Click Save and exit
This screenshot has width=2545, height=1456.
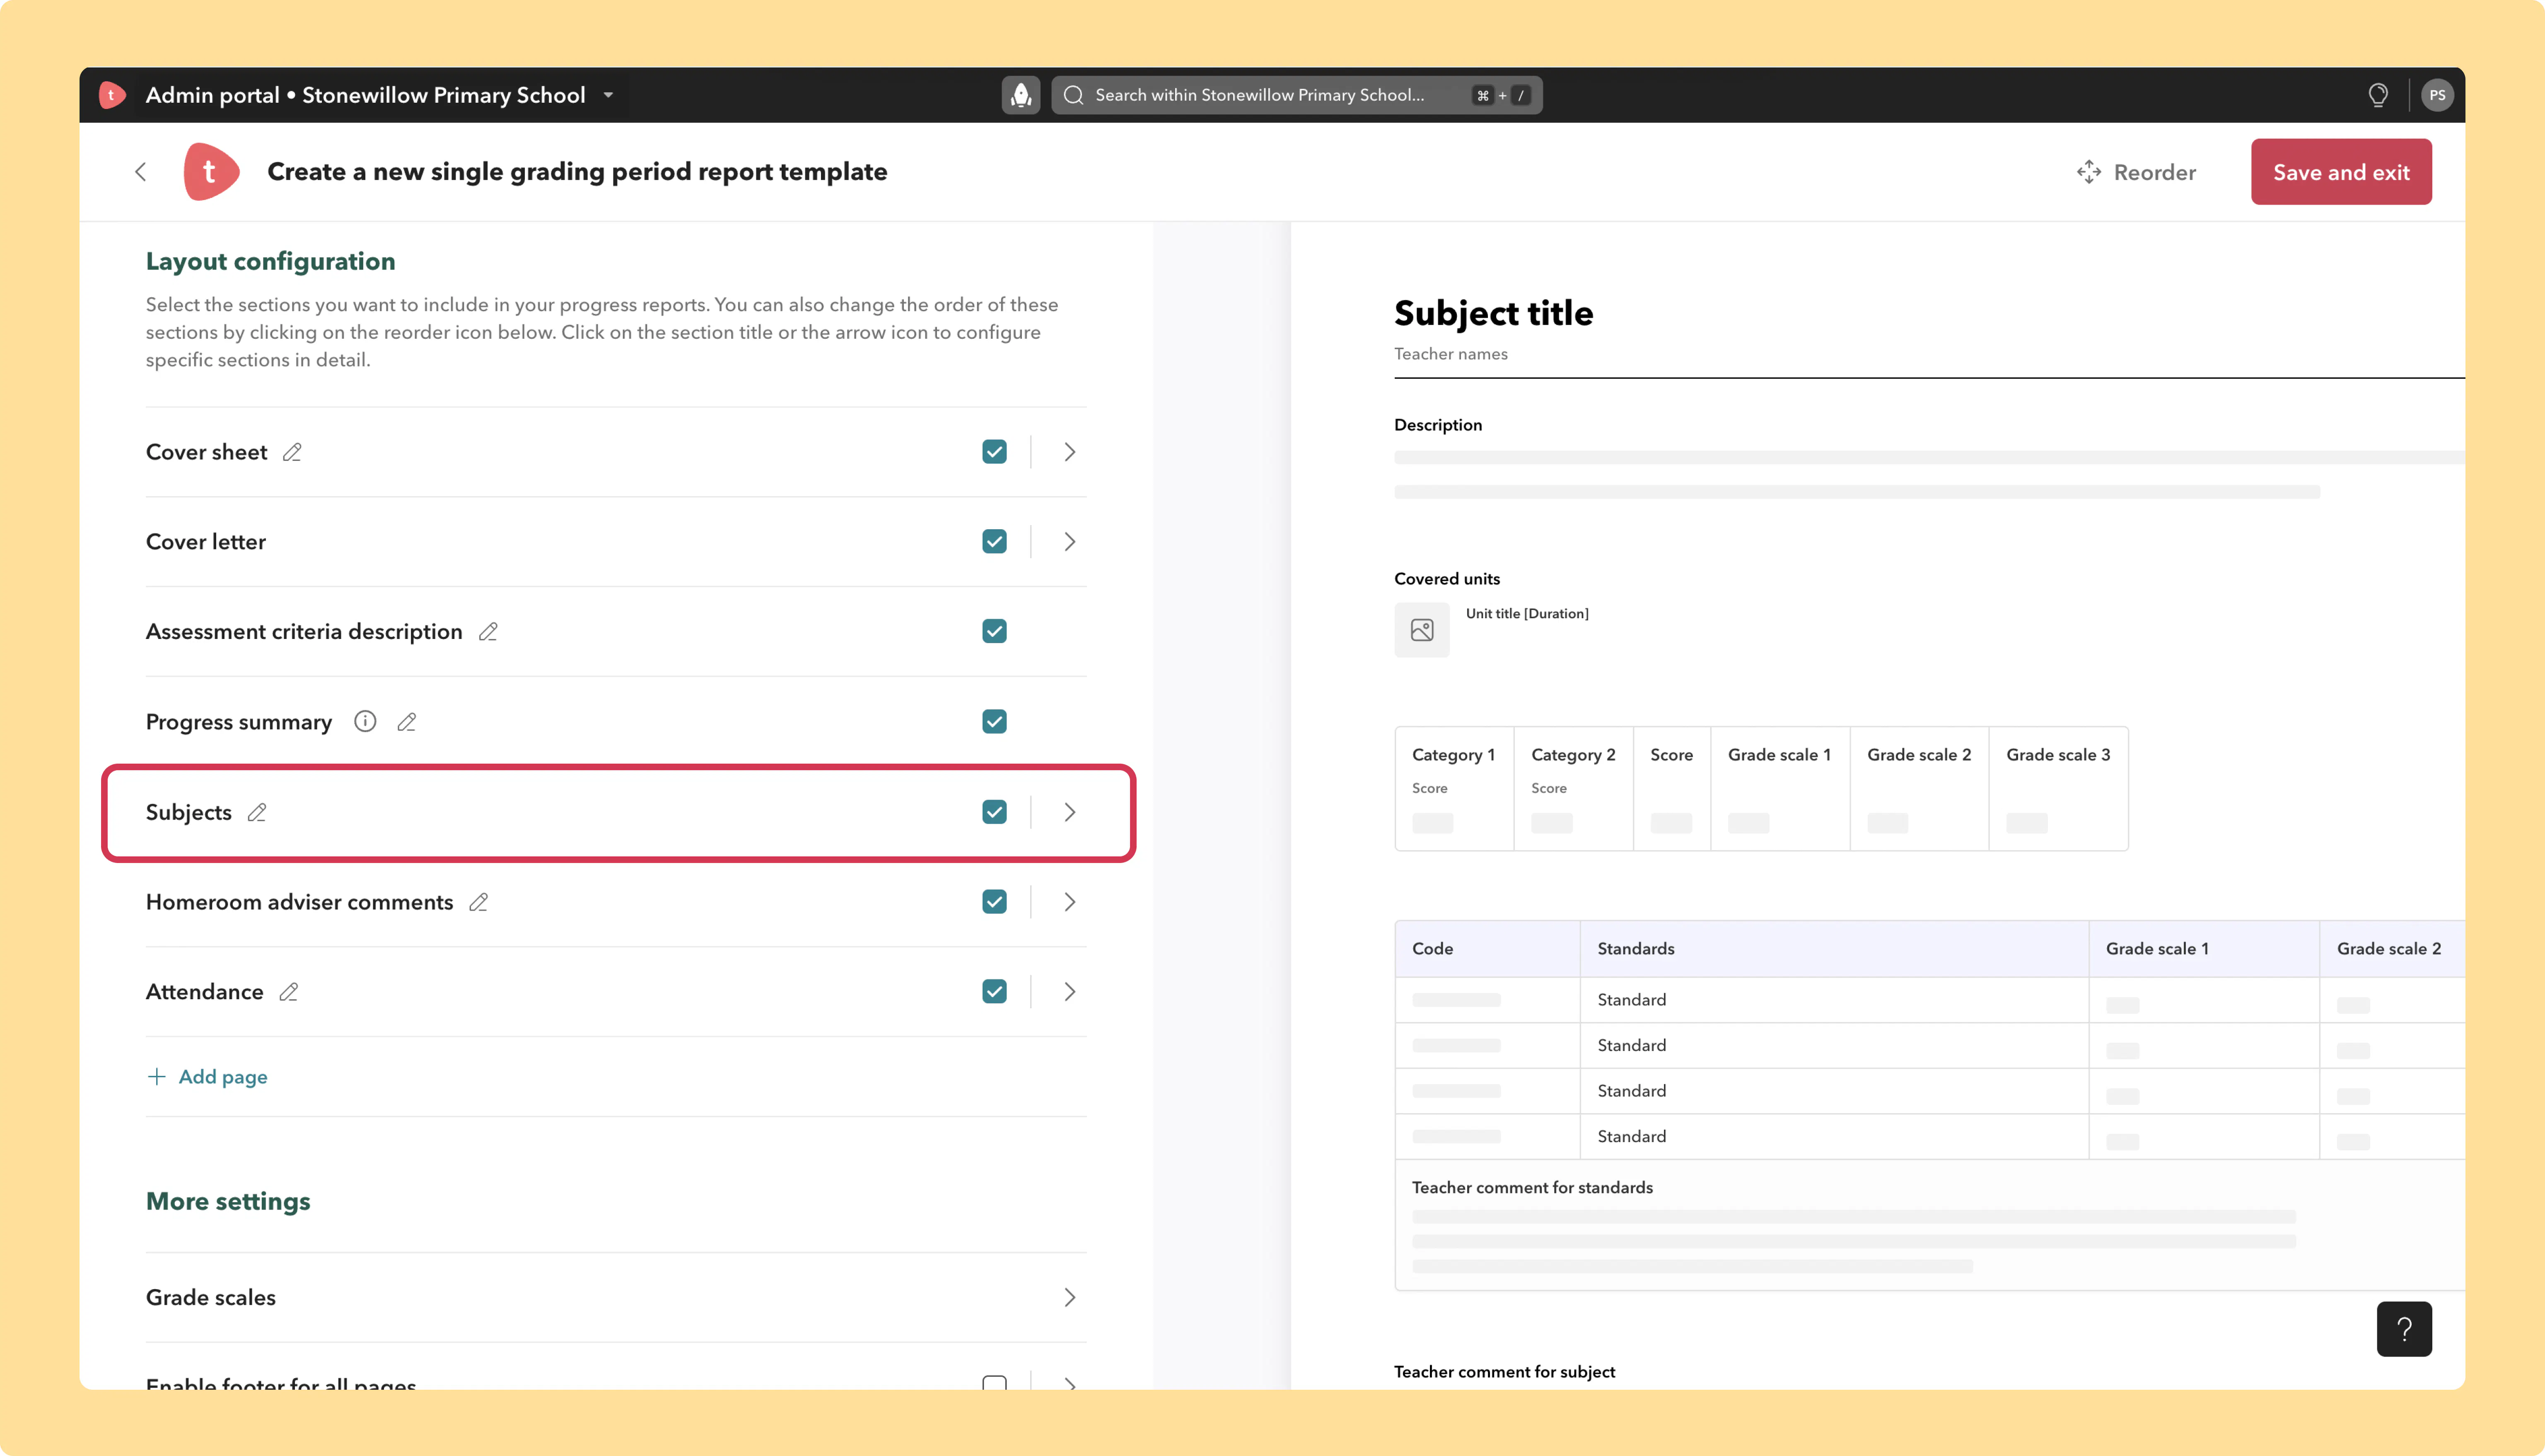pos(2341,172)
